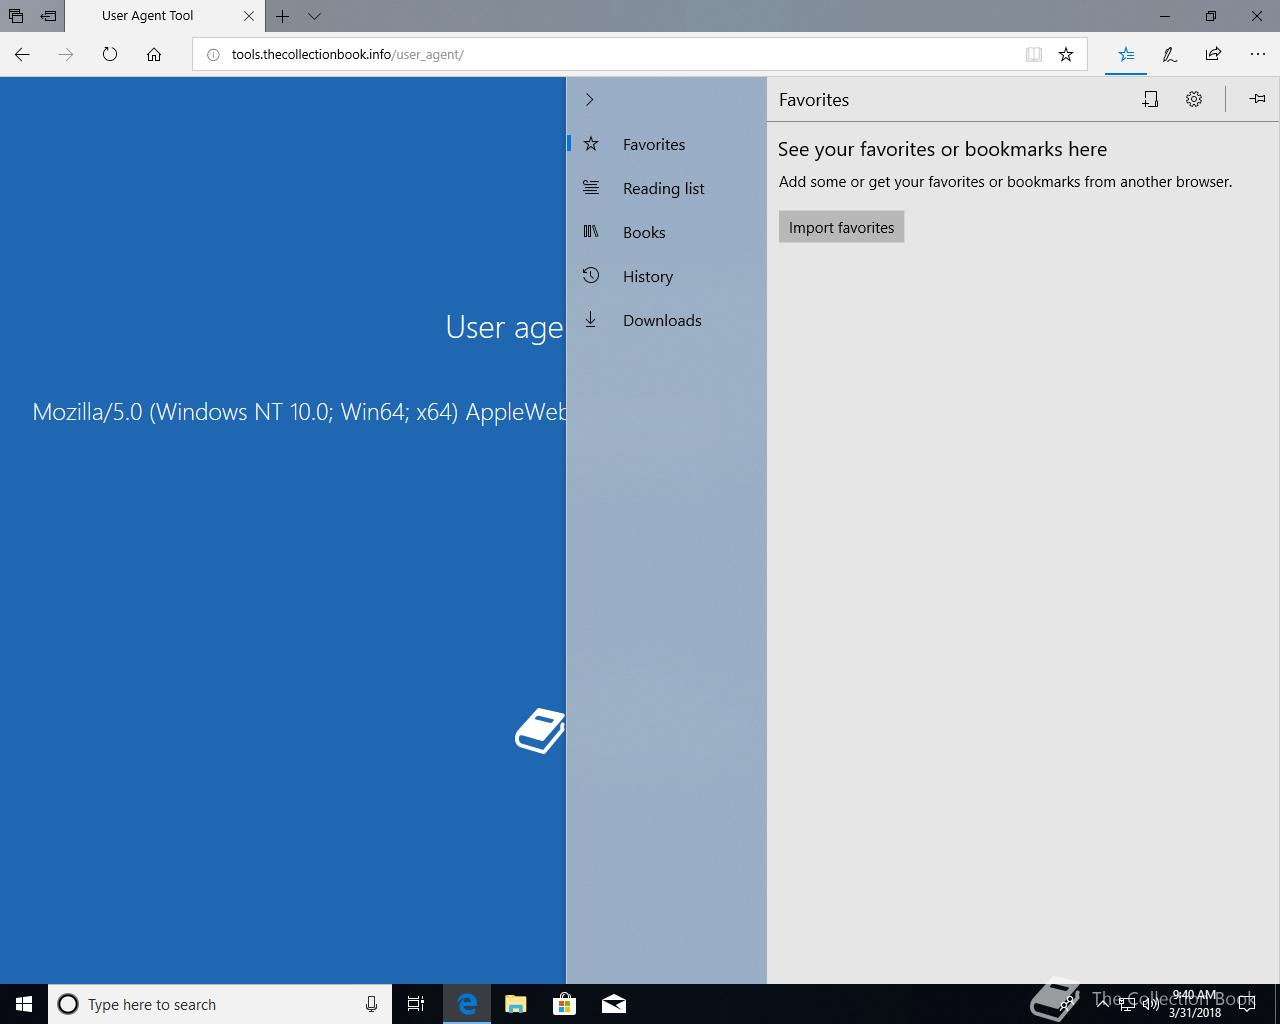
Task: Click the page's white book logo
Action: (x=540, y=731)
